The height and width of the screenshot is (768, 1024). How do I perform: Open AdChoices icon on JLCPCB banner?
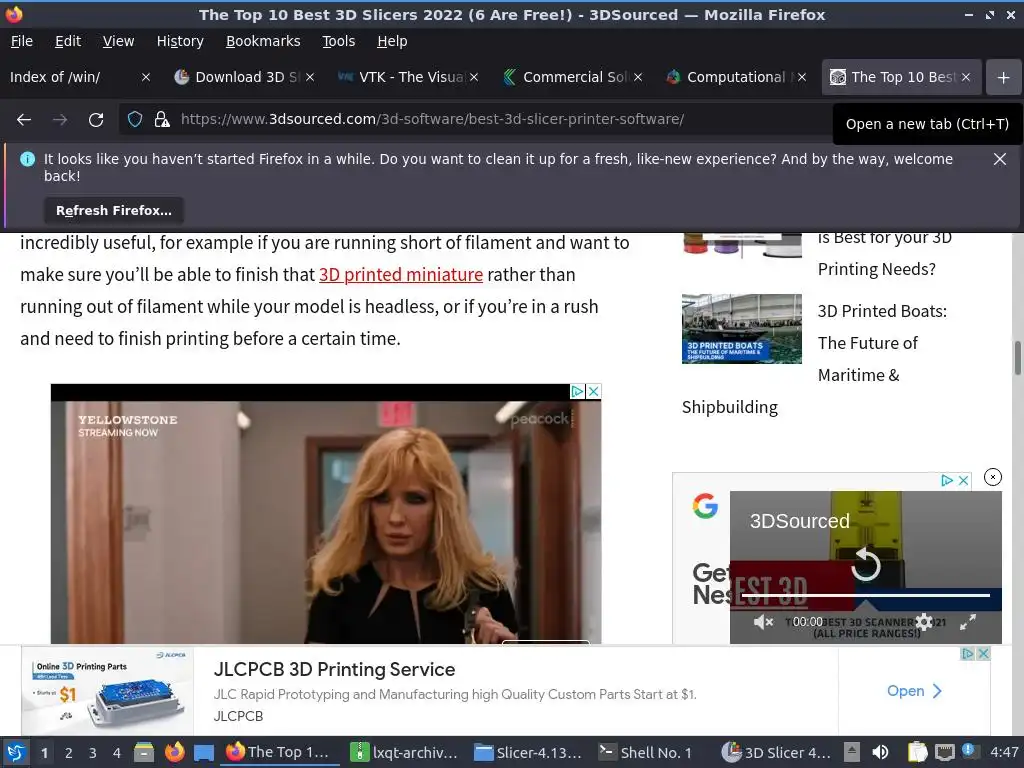pyautogui.click(x=968, y=654)
